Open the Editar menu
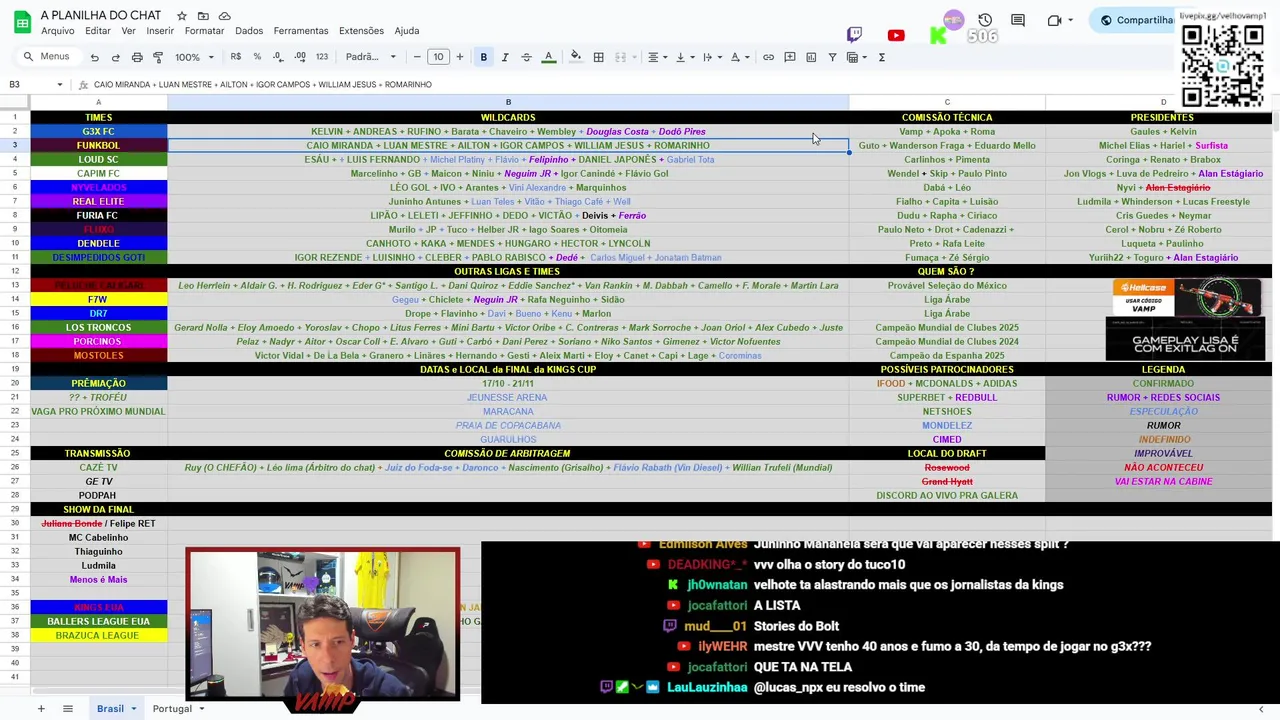 (x=98, y=31)
